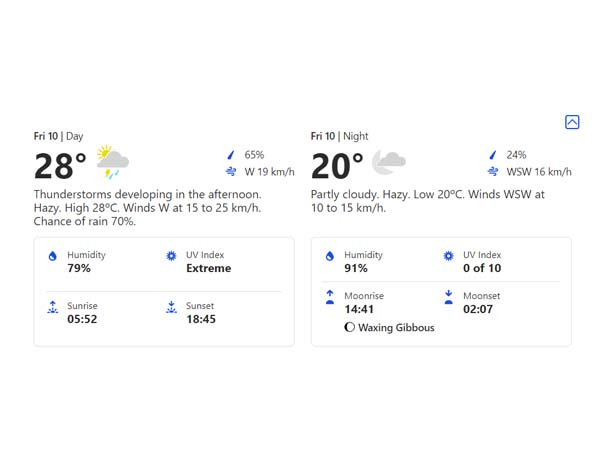Click the 28° daytime temperature
Image resolution: width=600 pixels, height=450 pixels.
coord(60,166)
